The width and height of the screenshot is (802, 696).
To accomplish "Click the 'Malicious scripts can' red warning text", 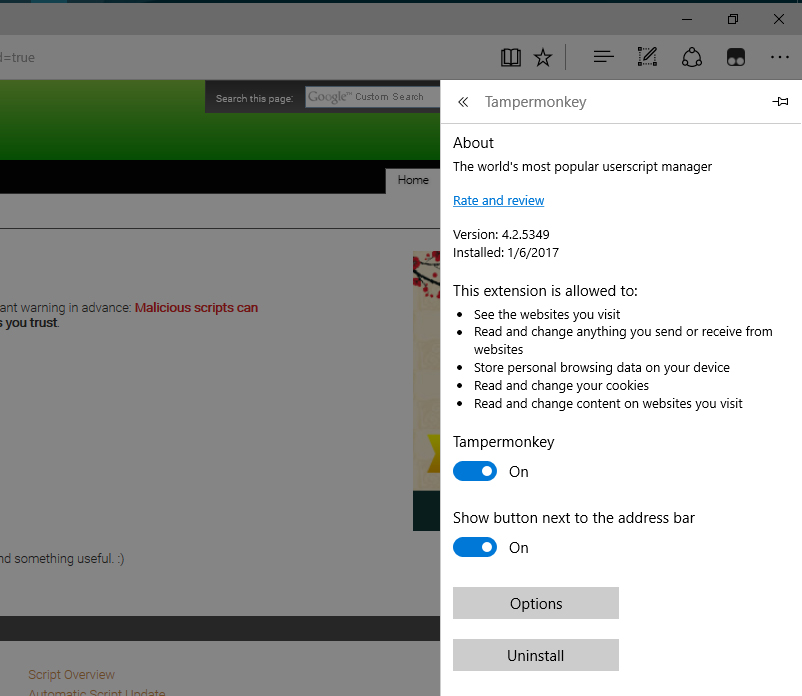I will (x=196, y=307).
